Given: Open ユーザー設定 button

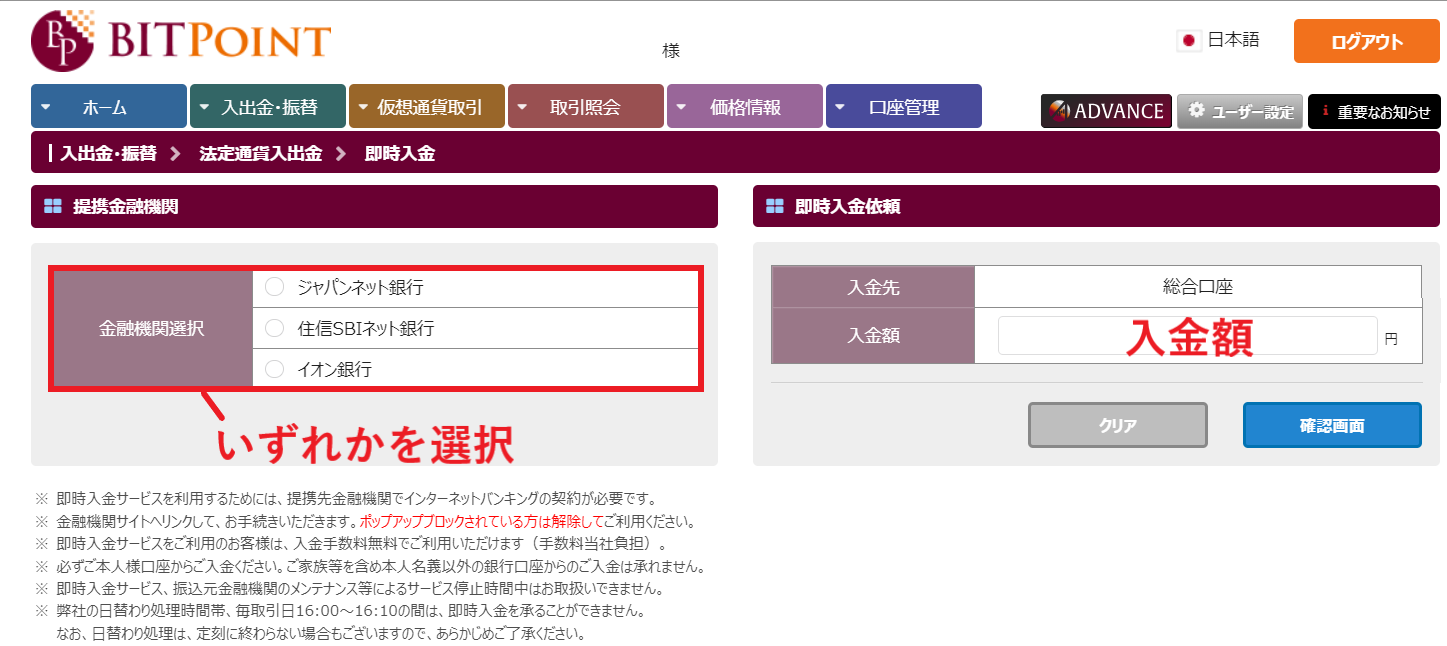Looking at the screenshot, I should coord(1240,111).
